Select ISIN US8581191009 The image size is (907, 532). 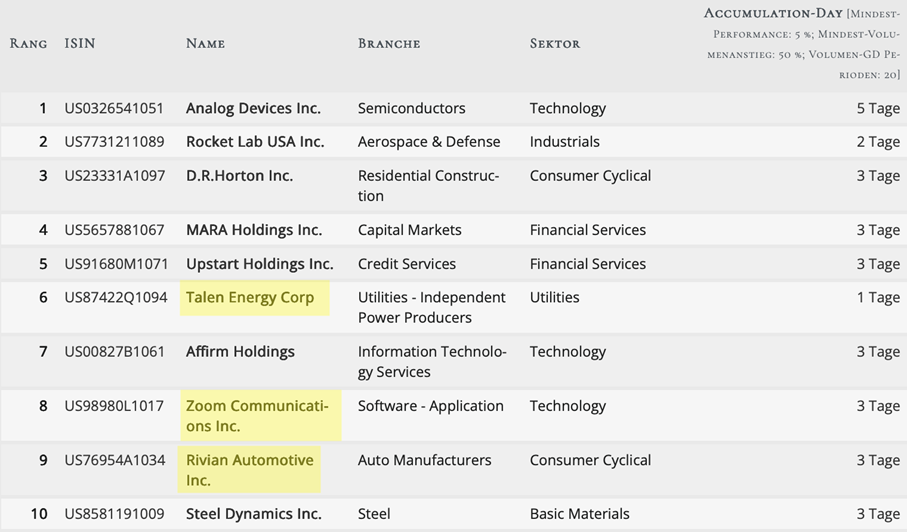click(115, 514)
